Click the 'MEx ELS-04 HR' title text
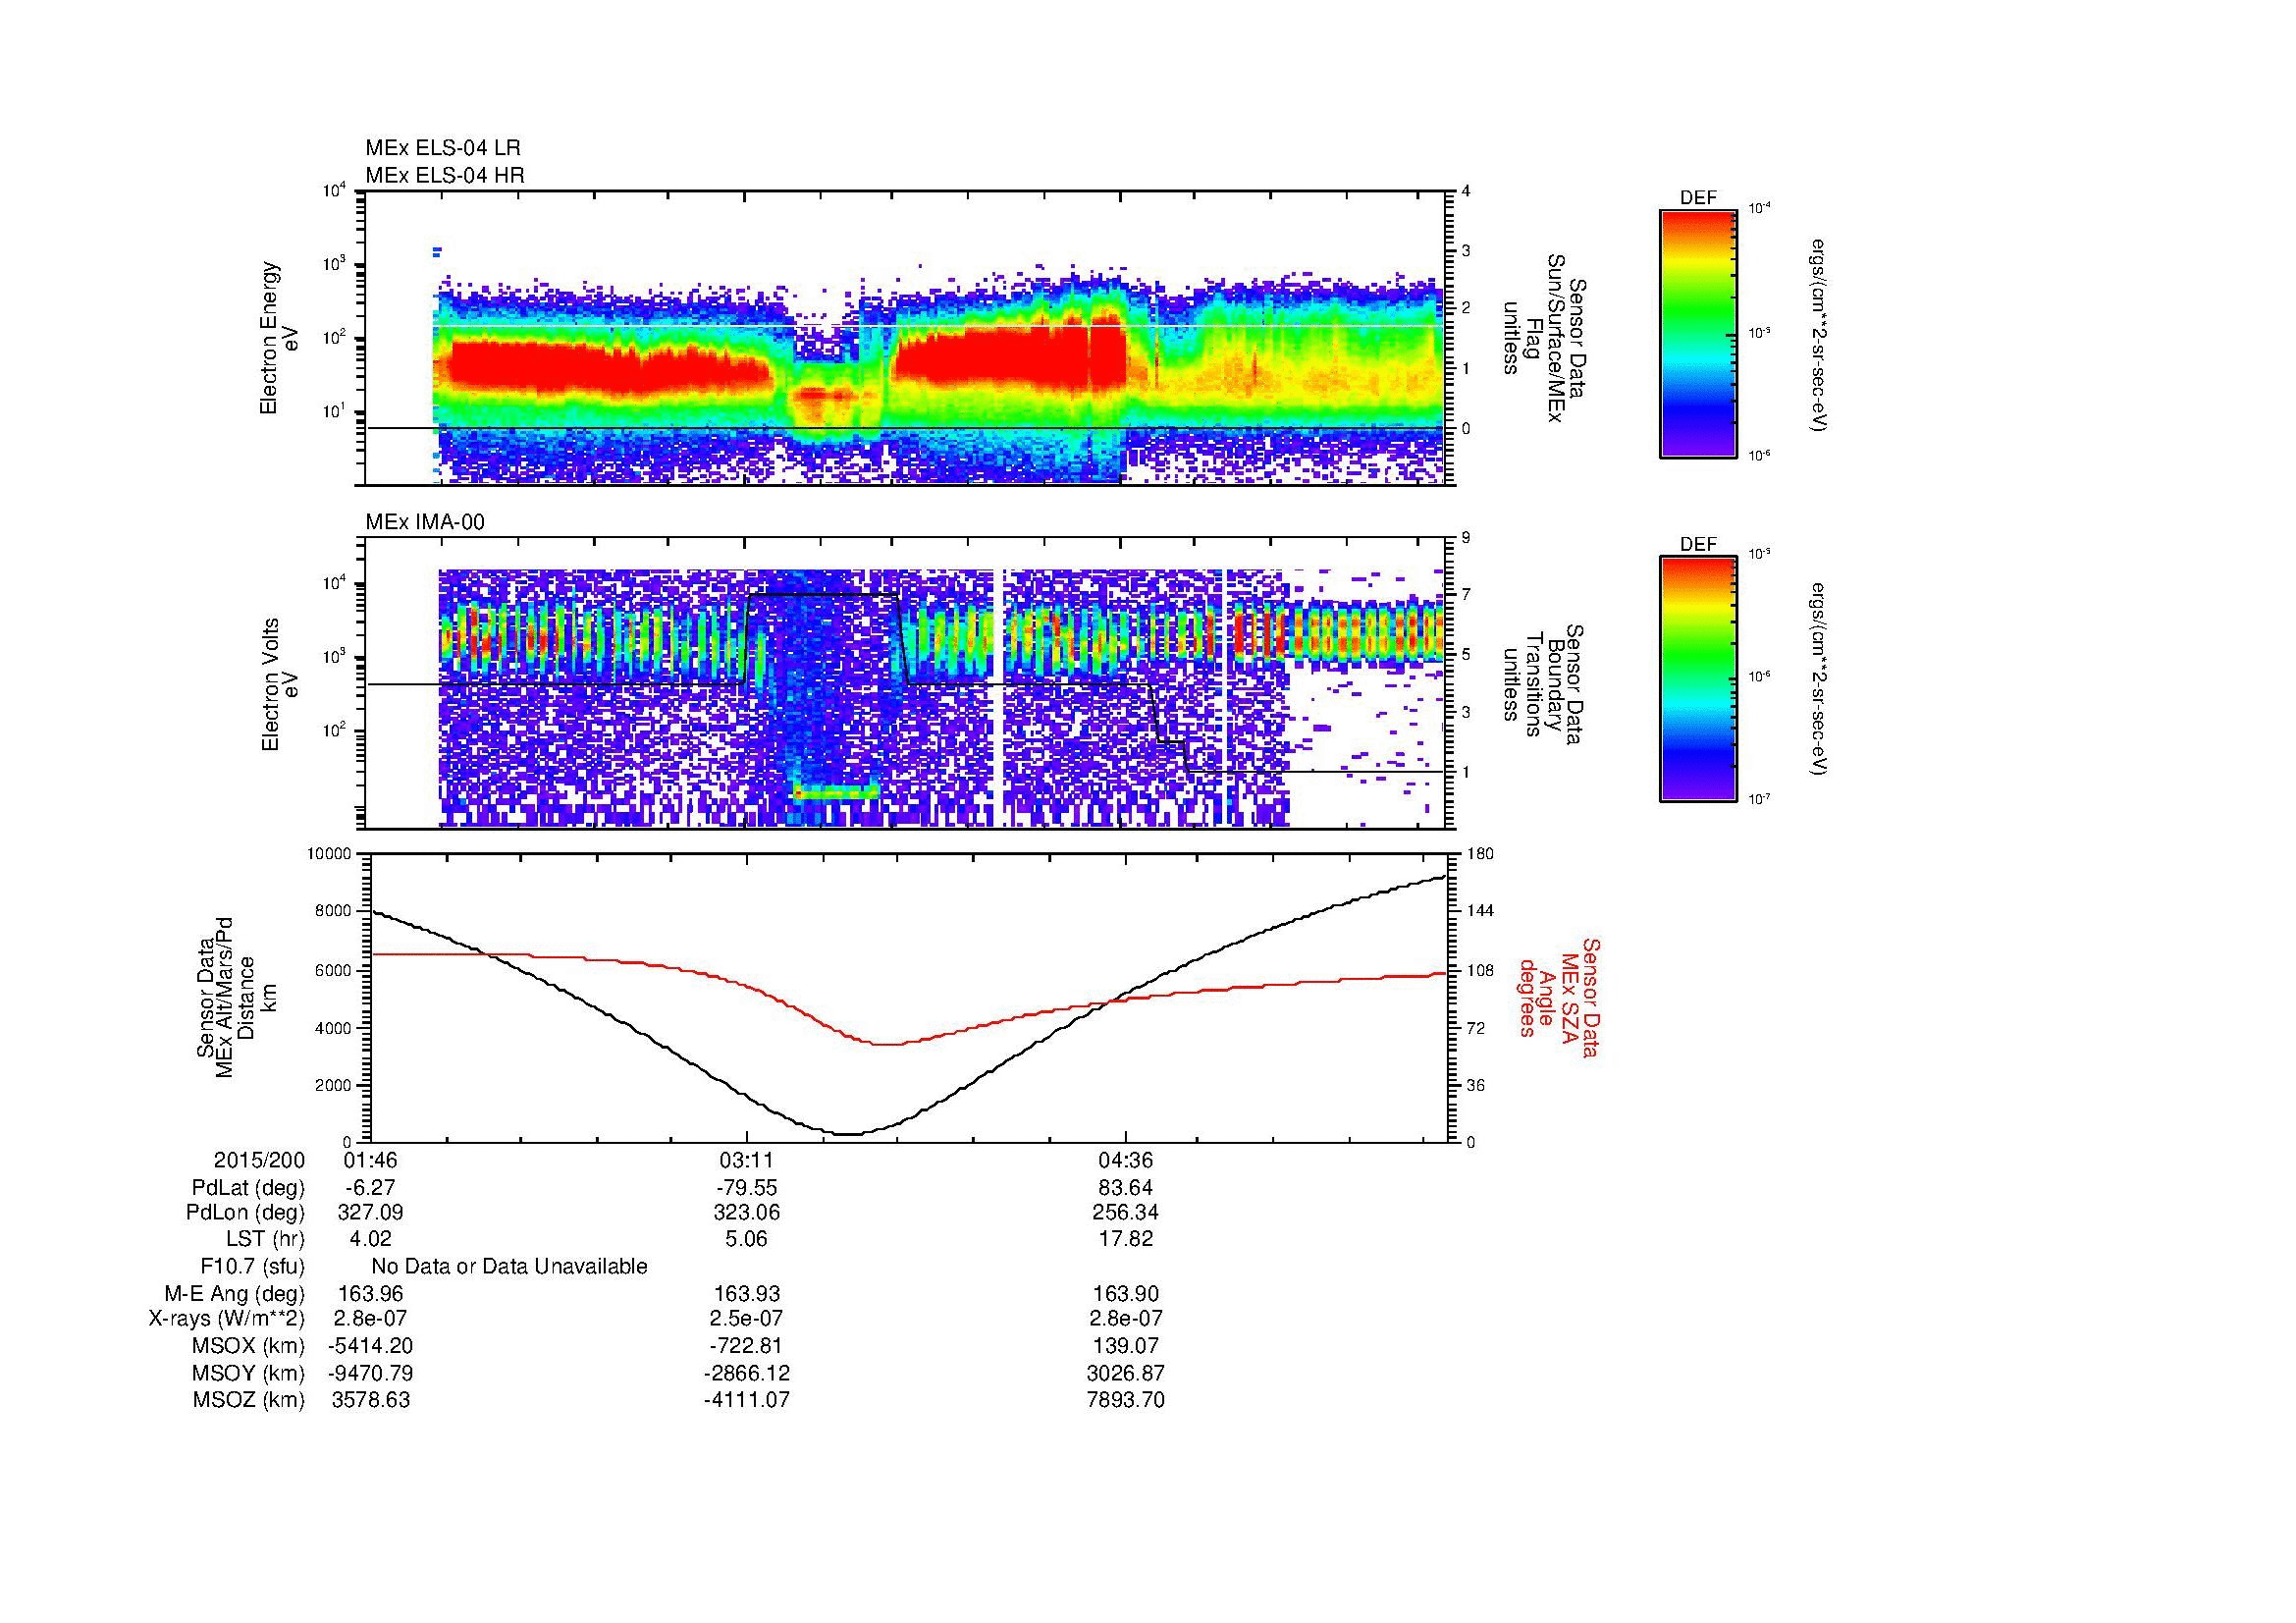The width and height of the screenshot is (2296, 1623). pyautogui.click(x=445, y=175)
